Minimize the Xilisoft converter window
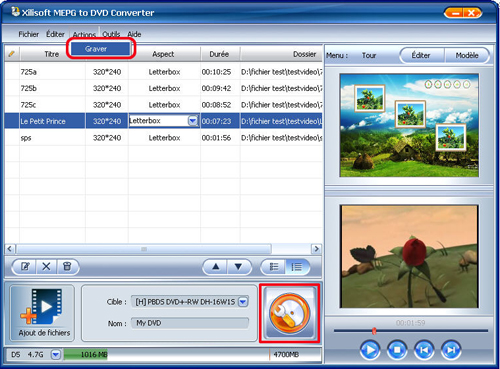 click(456, 13)
